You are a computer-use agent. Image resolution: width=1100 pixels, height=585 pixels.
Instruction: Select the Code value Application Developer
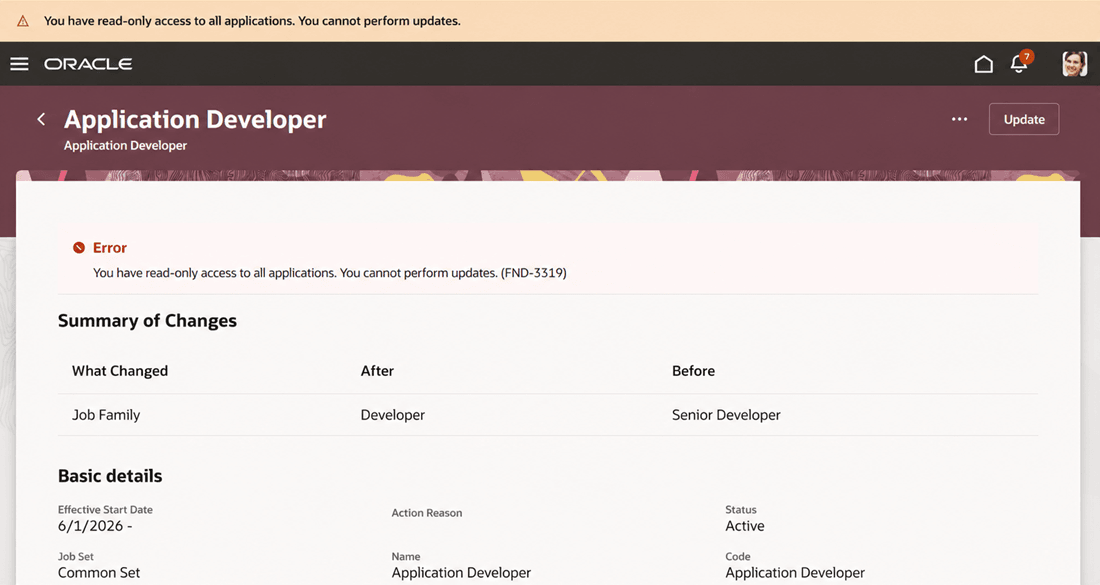point(795,572)
